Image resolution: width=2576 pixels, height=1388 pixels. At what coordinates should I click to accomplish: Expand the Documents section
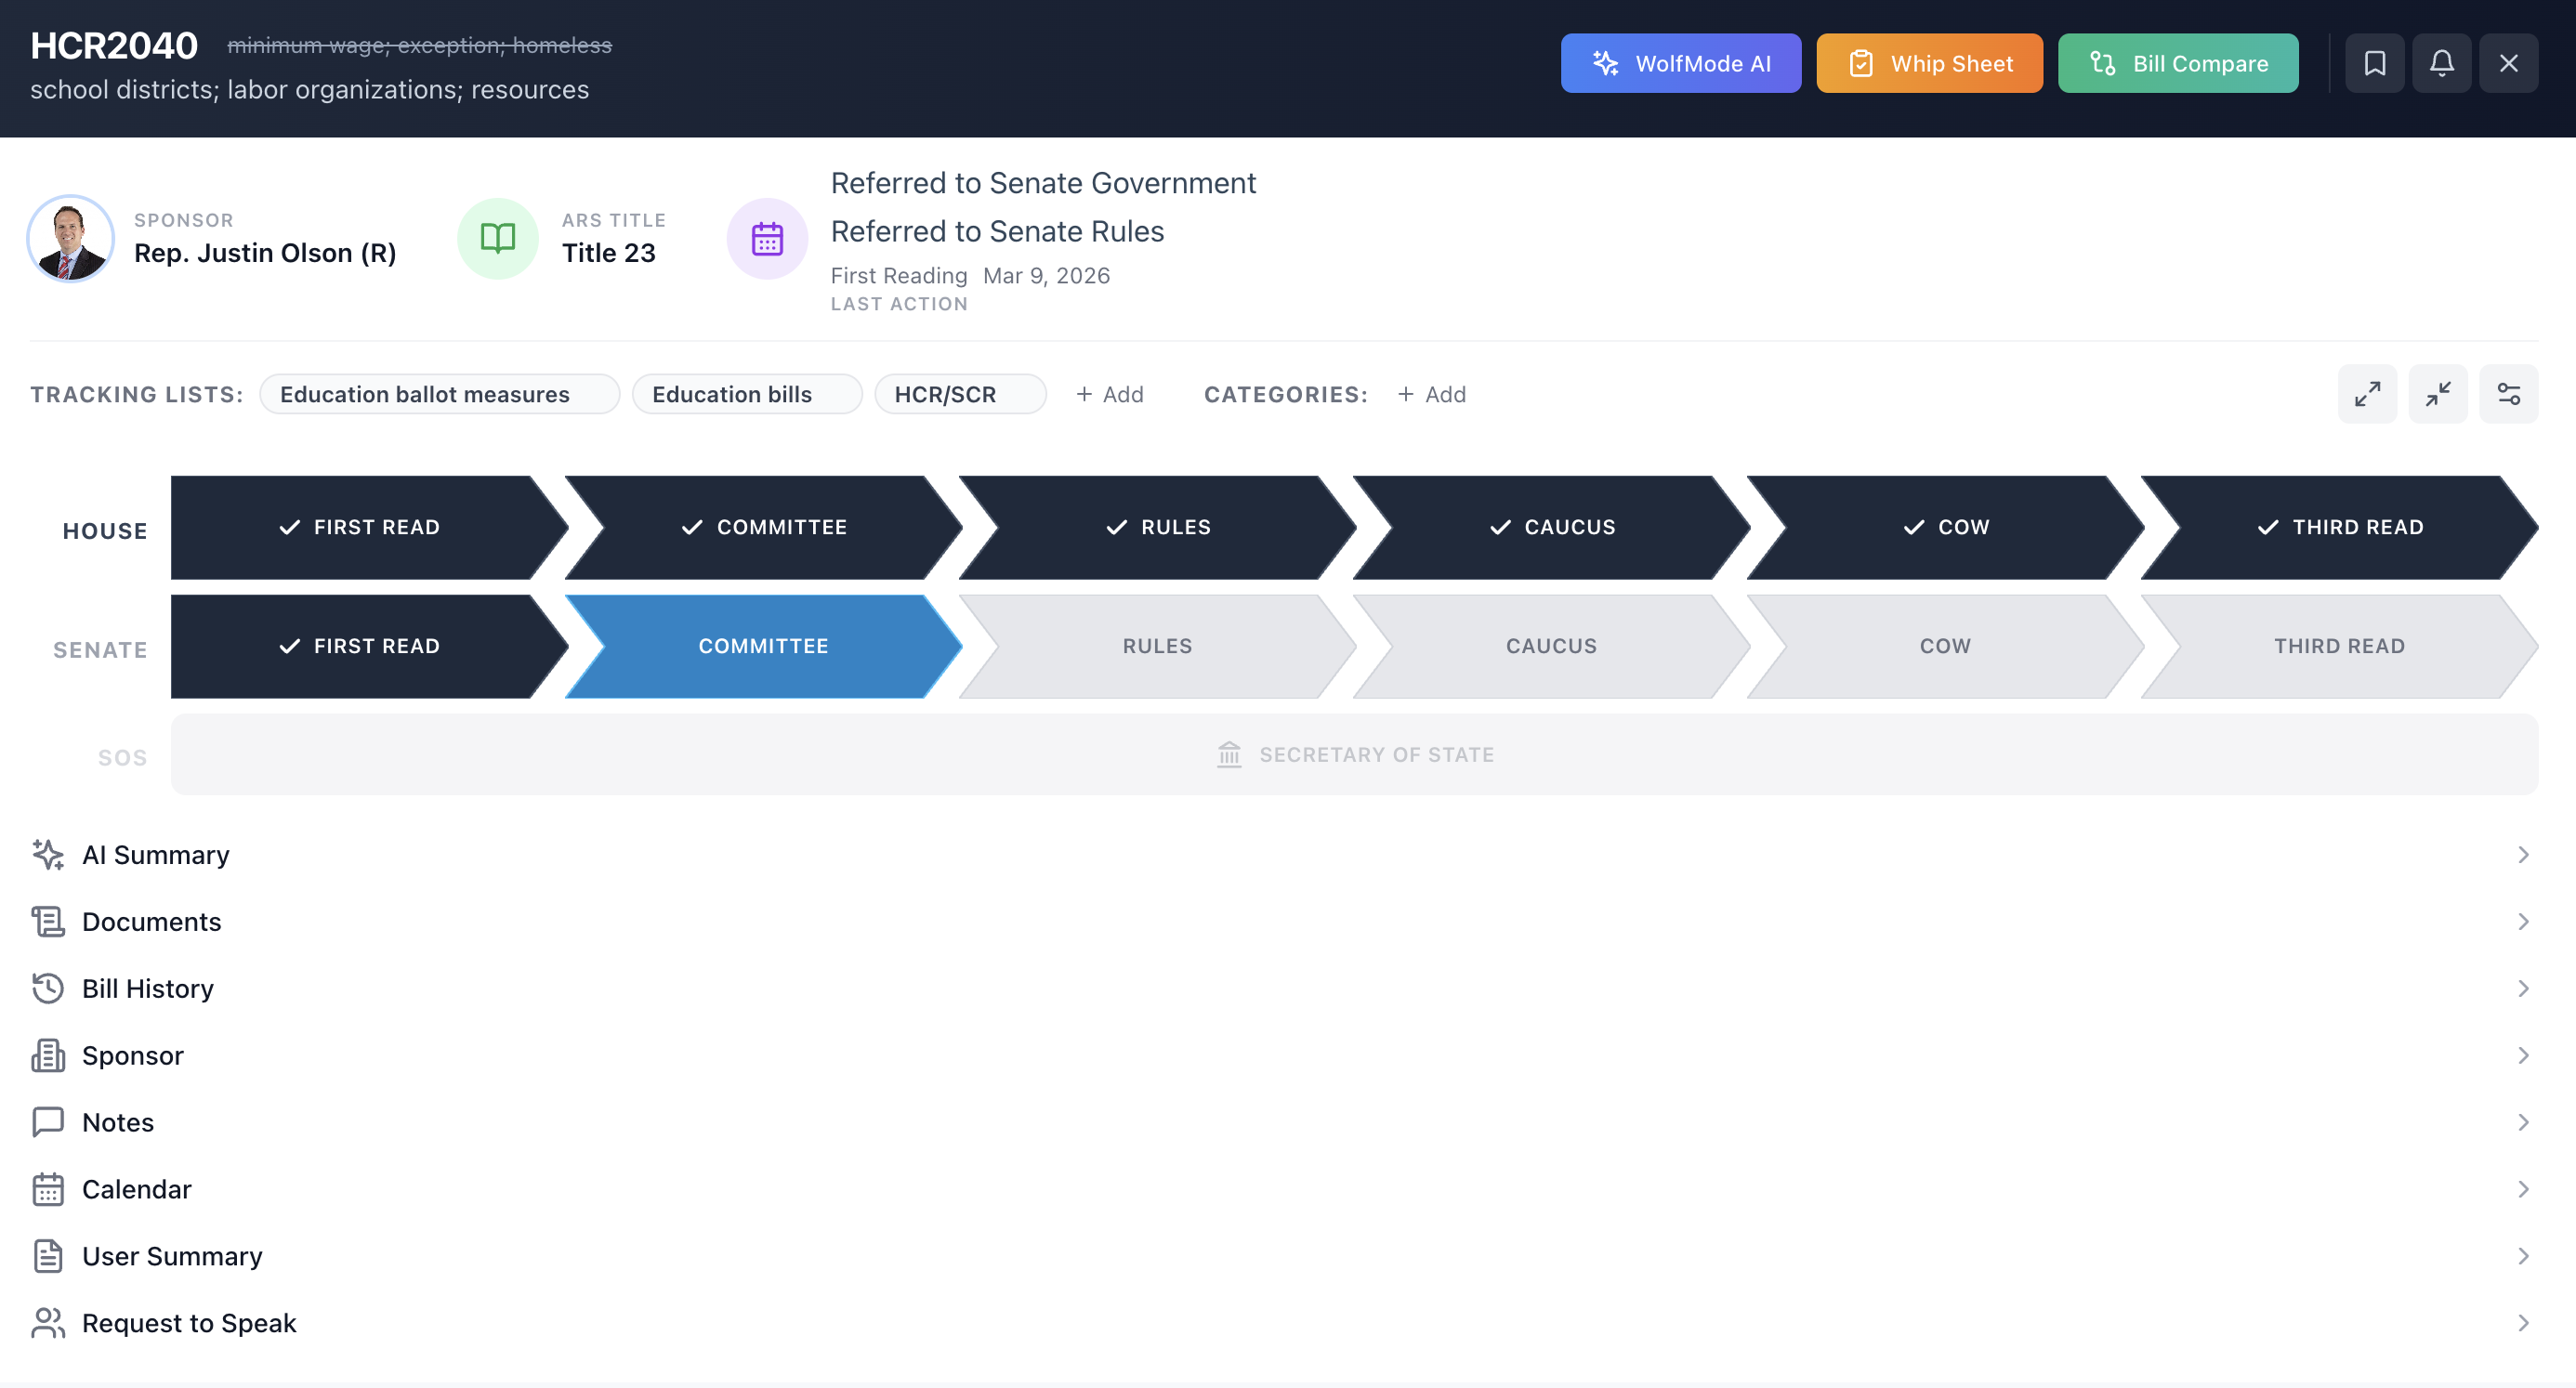[152, 922]
